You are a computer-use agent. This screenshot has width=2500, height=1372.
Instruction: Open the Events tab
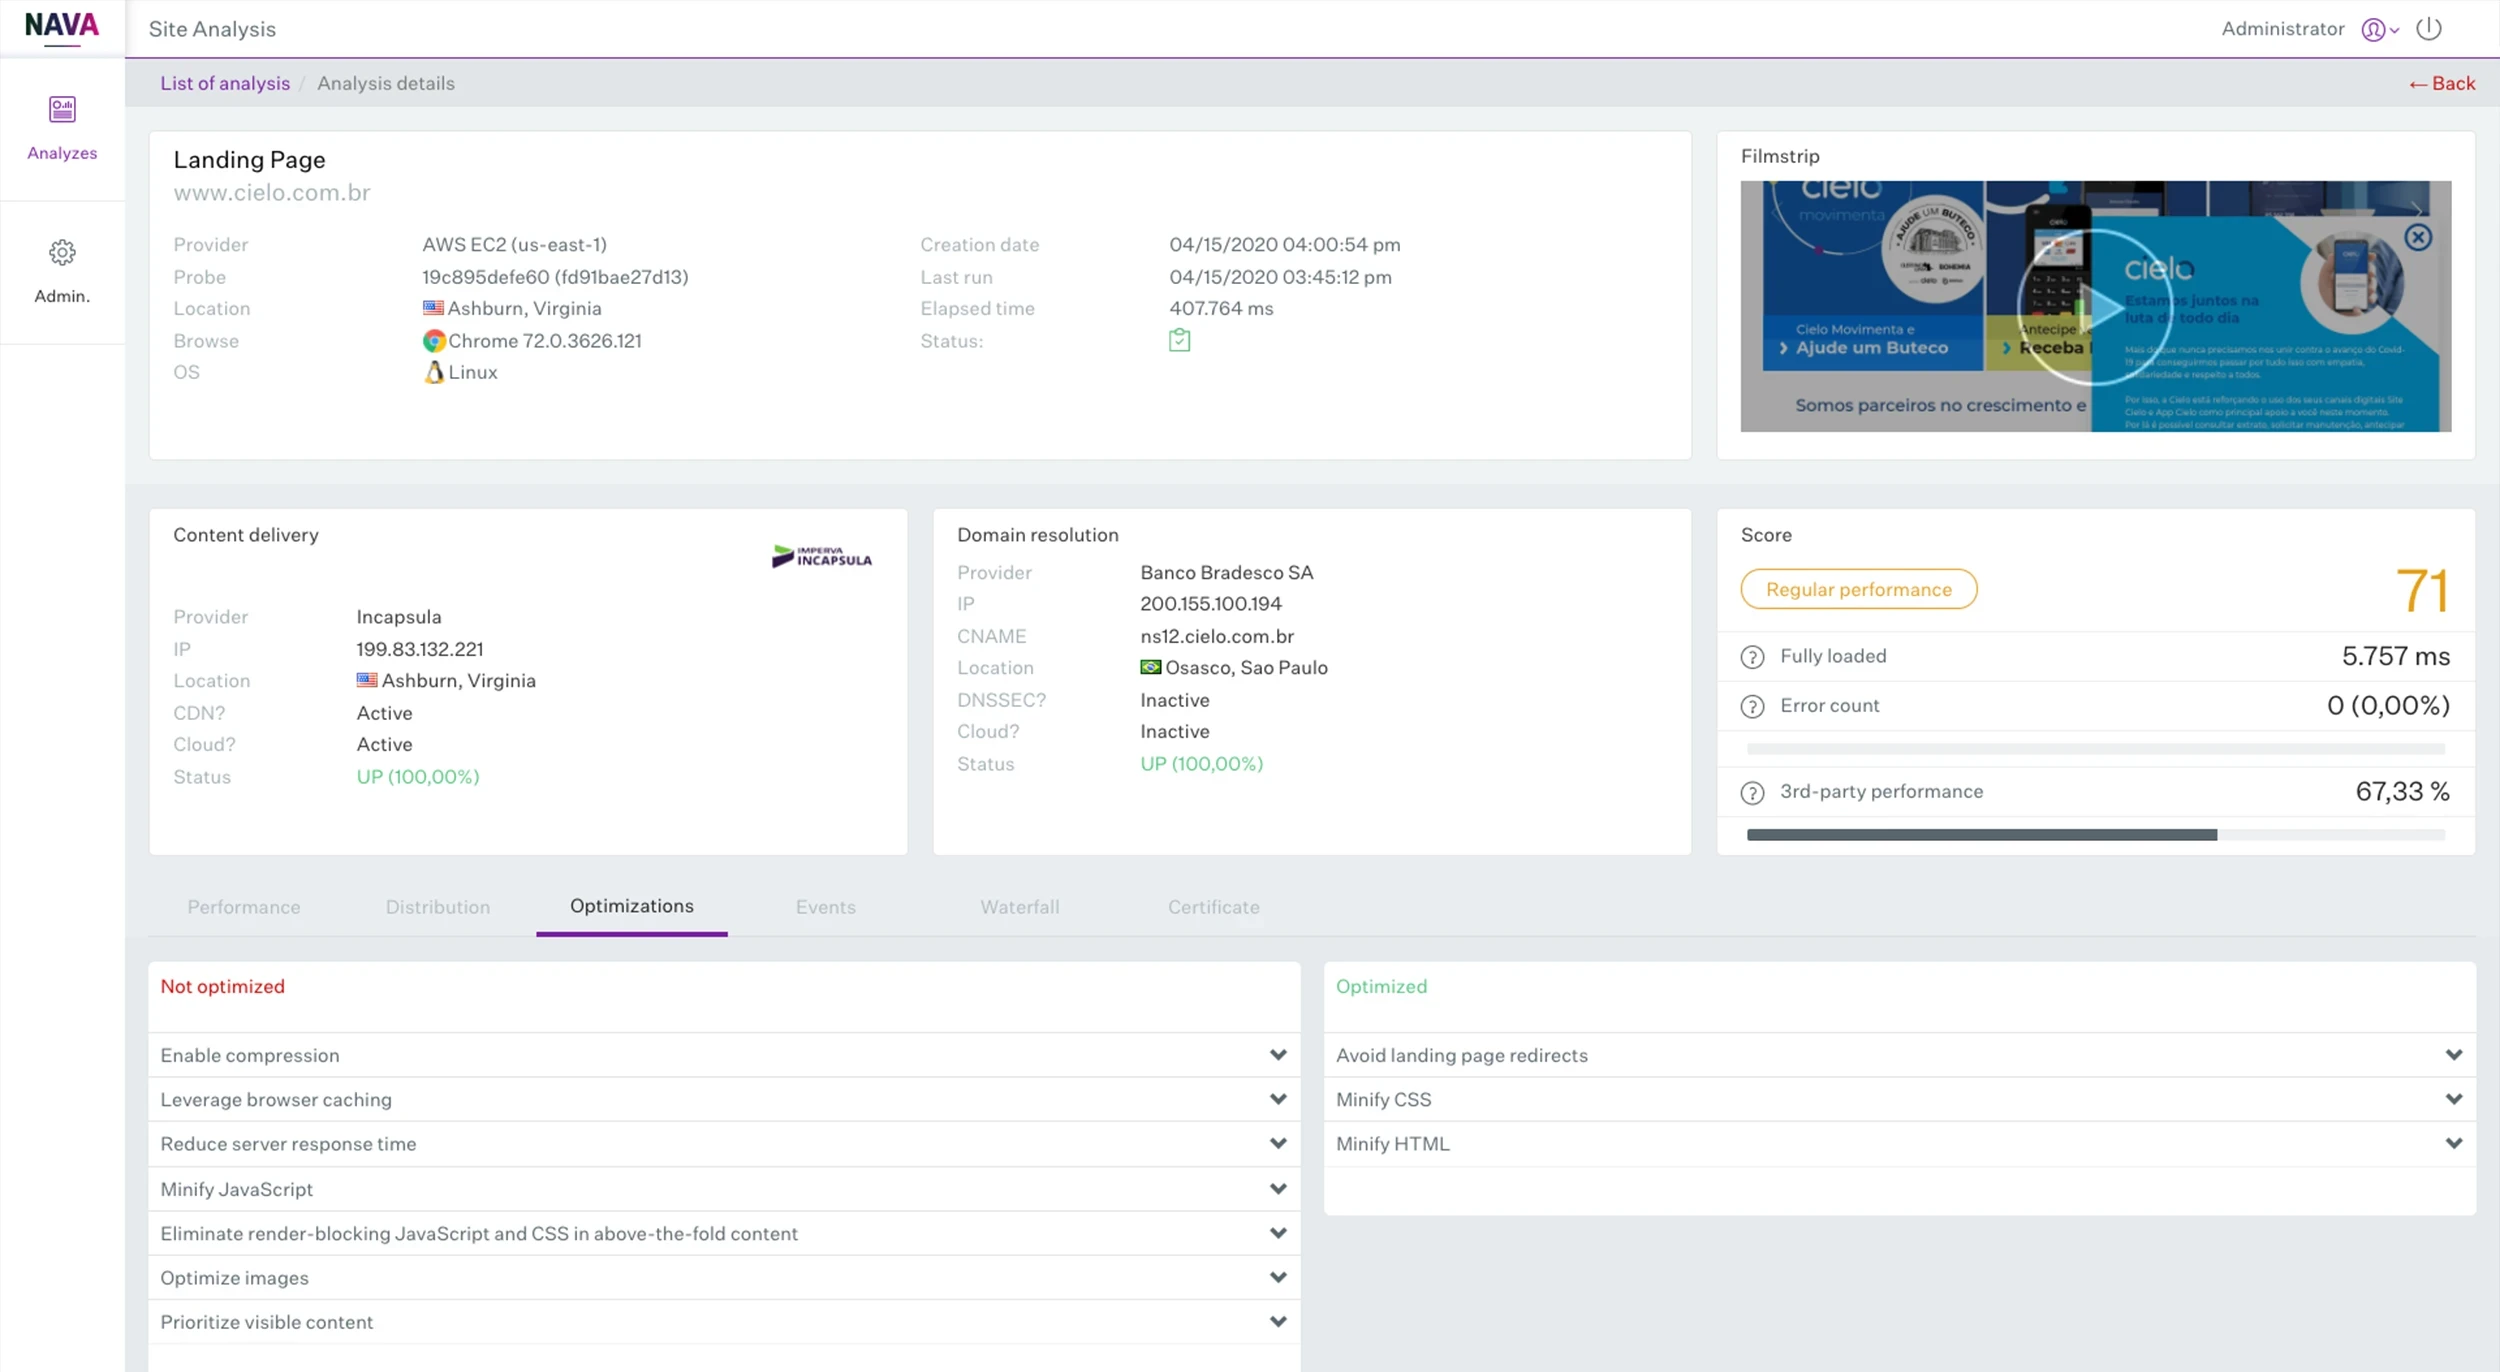click(826, 907)
